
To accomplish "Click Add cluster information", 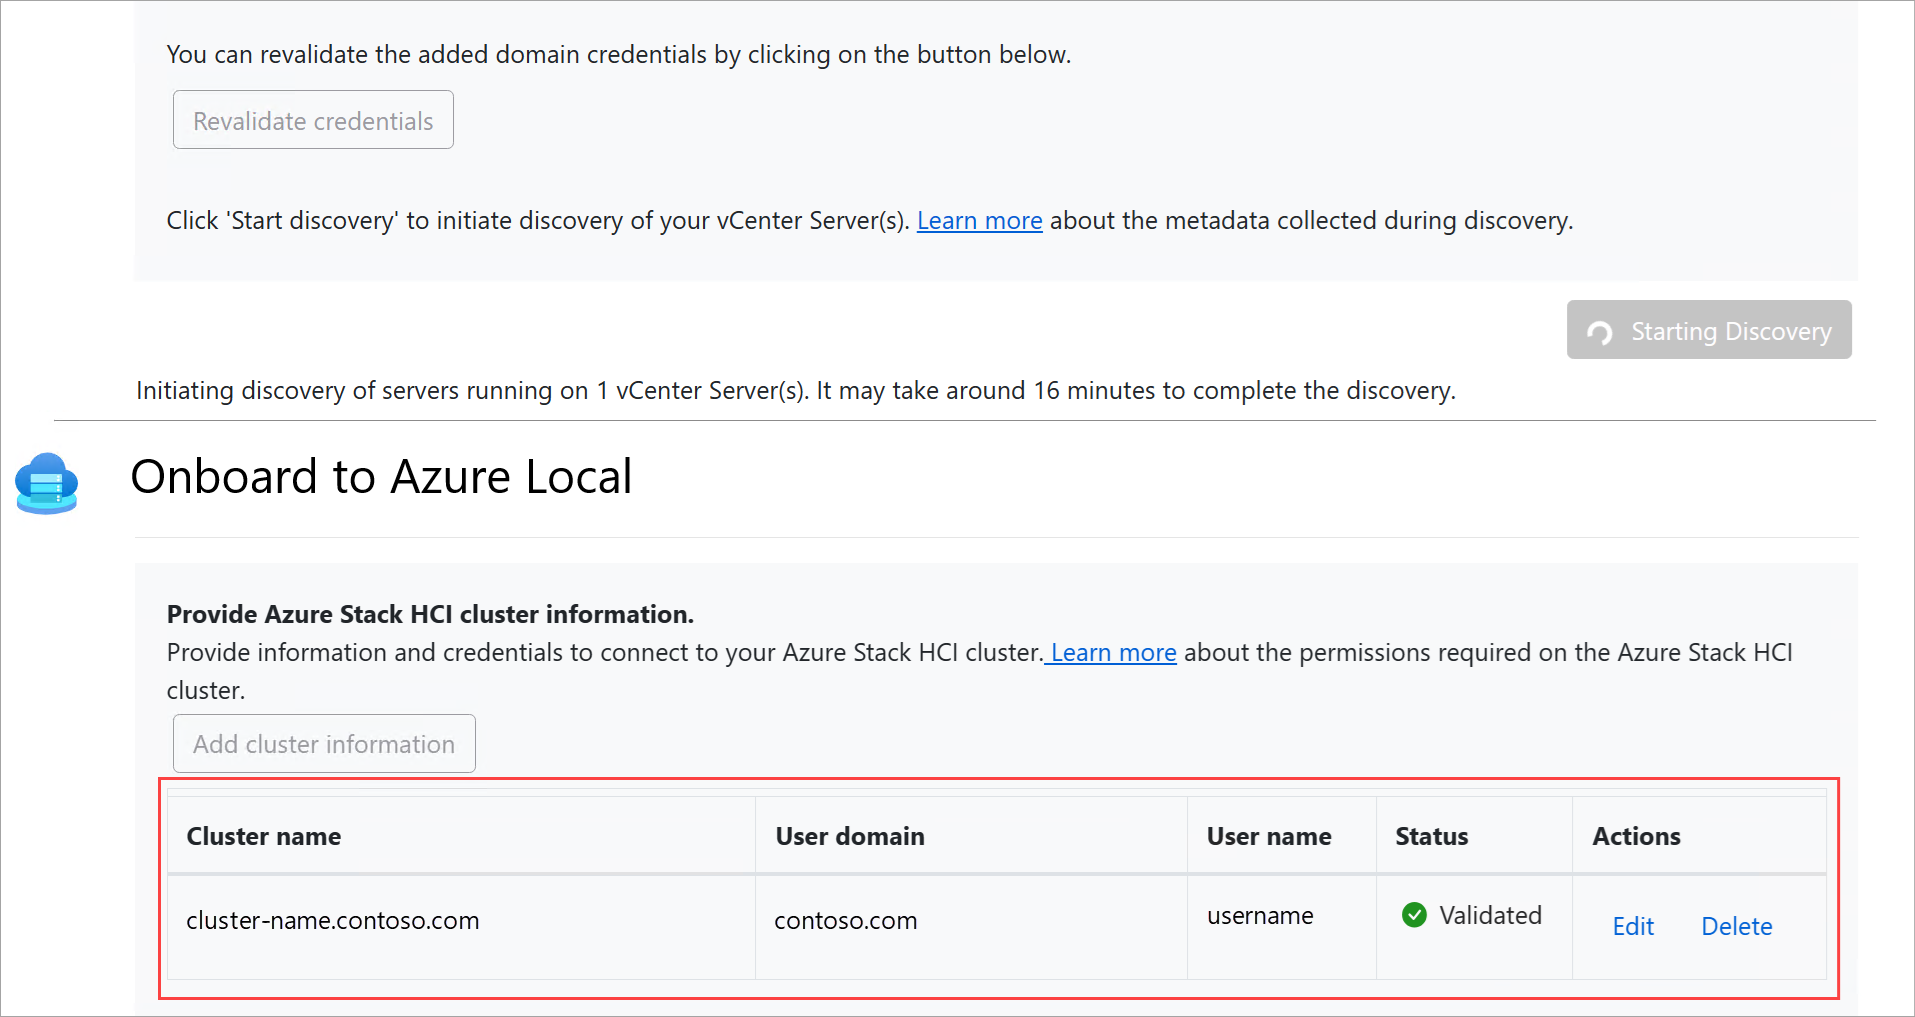I will 323,743.
